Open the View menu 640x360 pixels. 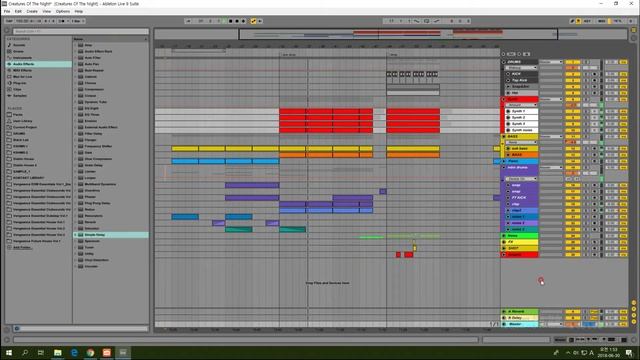point(47,11)
